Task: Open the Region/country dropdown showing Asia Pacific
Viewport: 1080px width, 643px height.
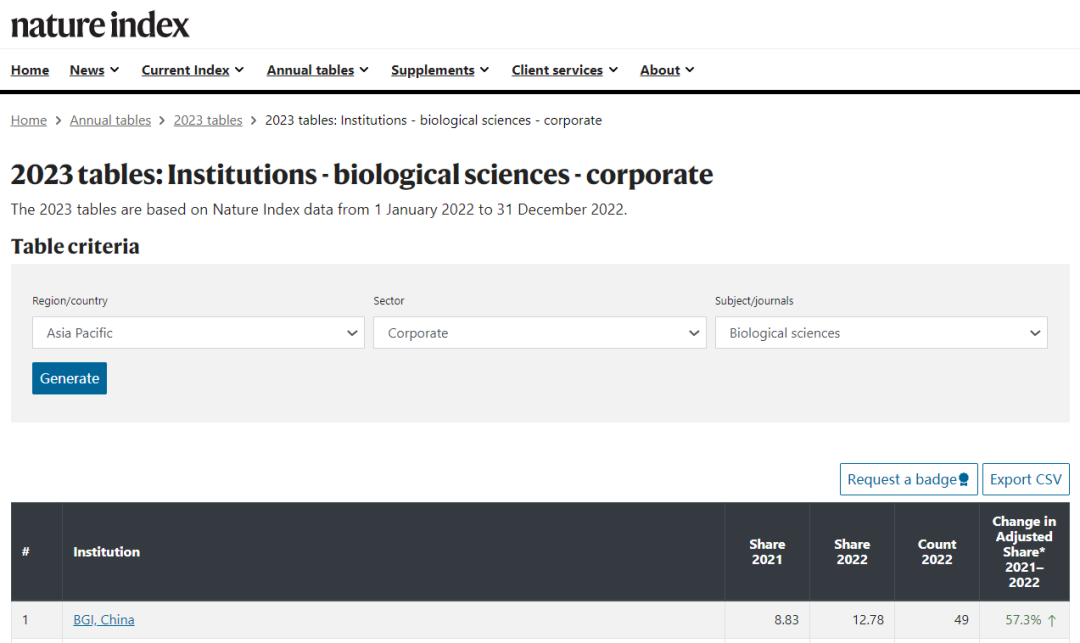Action: (x=197, y=333)
